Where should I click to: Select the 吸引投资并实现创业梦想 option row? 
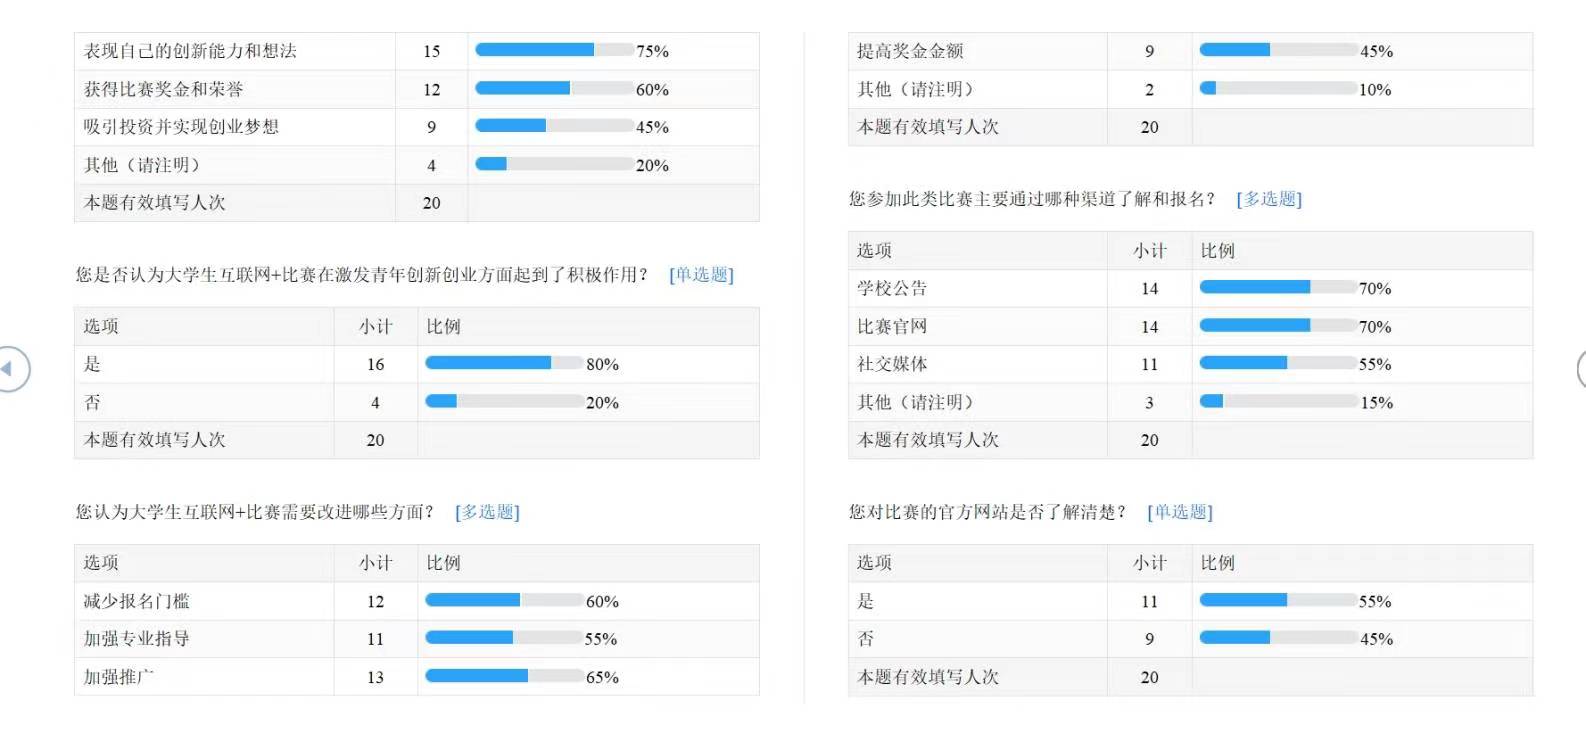coord(181,127)
